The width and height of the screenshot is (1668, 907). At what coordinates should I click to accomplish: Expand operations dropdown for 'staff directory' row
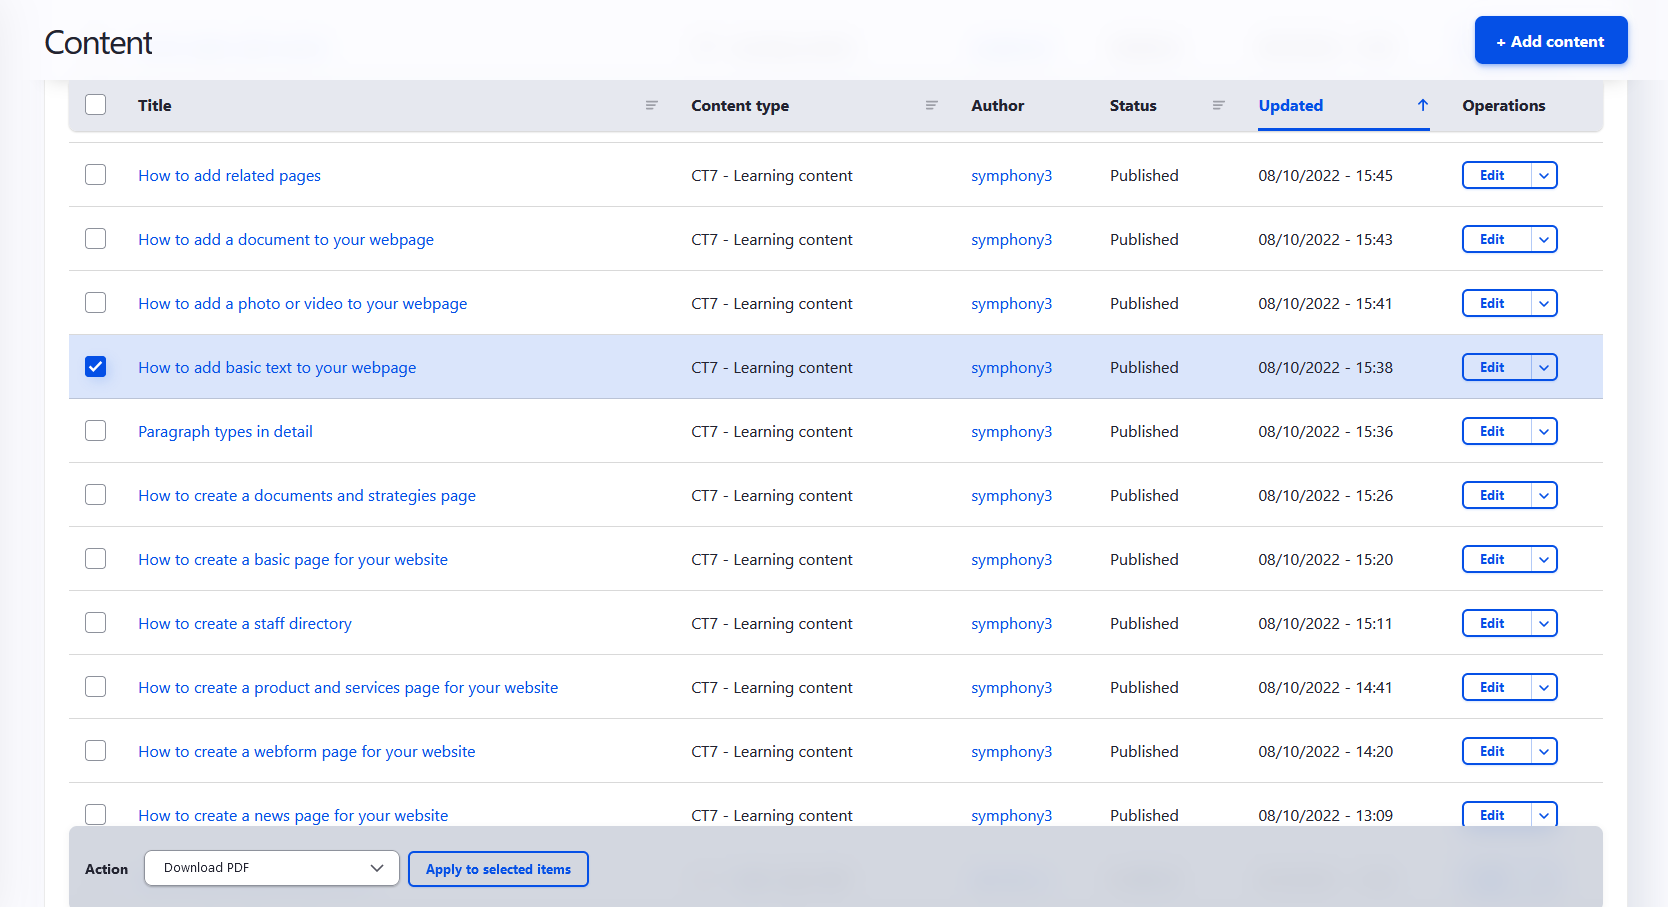coord(1544,623)
